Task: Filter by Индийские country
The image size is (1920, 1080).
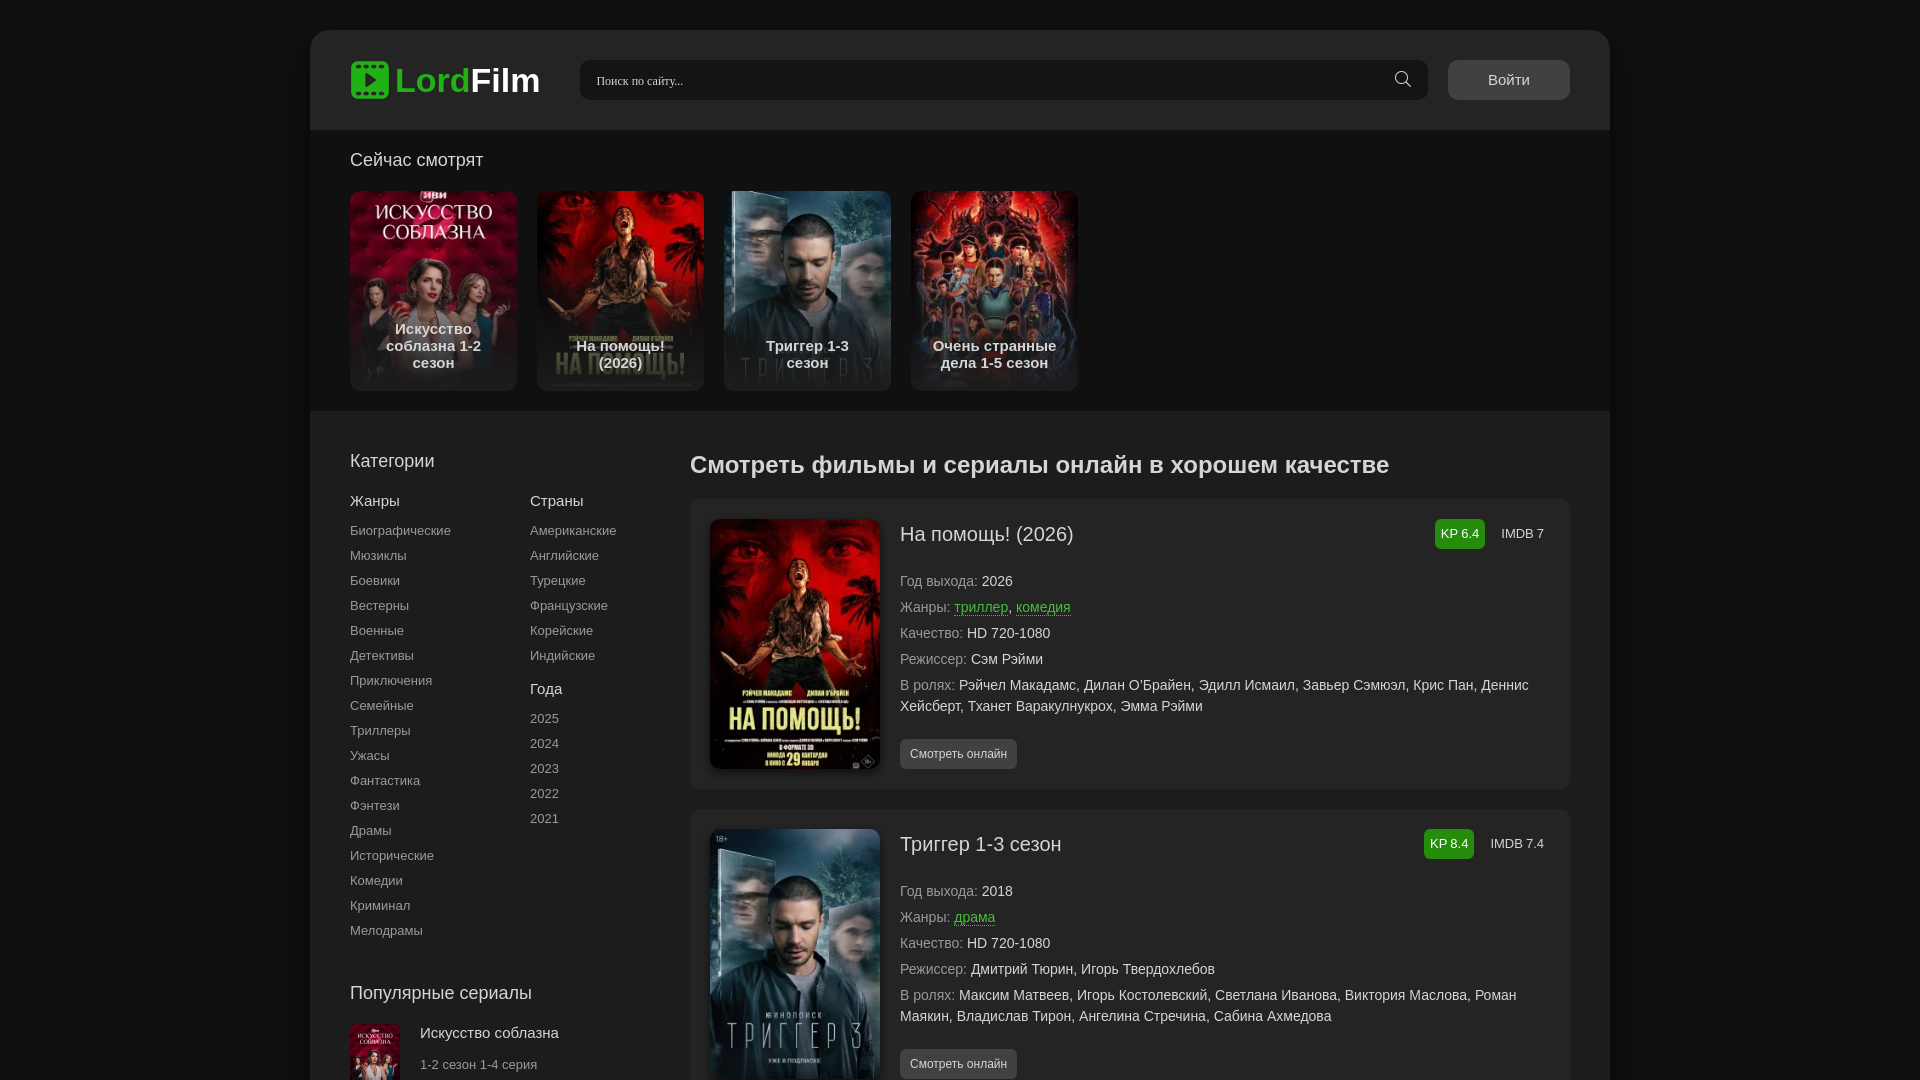Action: tap(562, 656)
